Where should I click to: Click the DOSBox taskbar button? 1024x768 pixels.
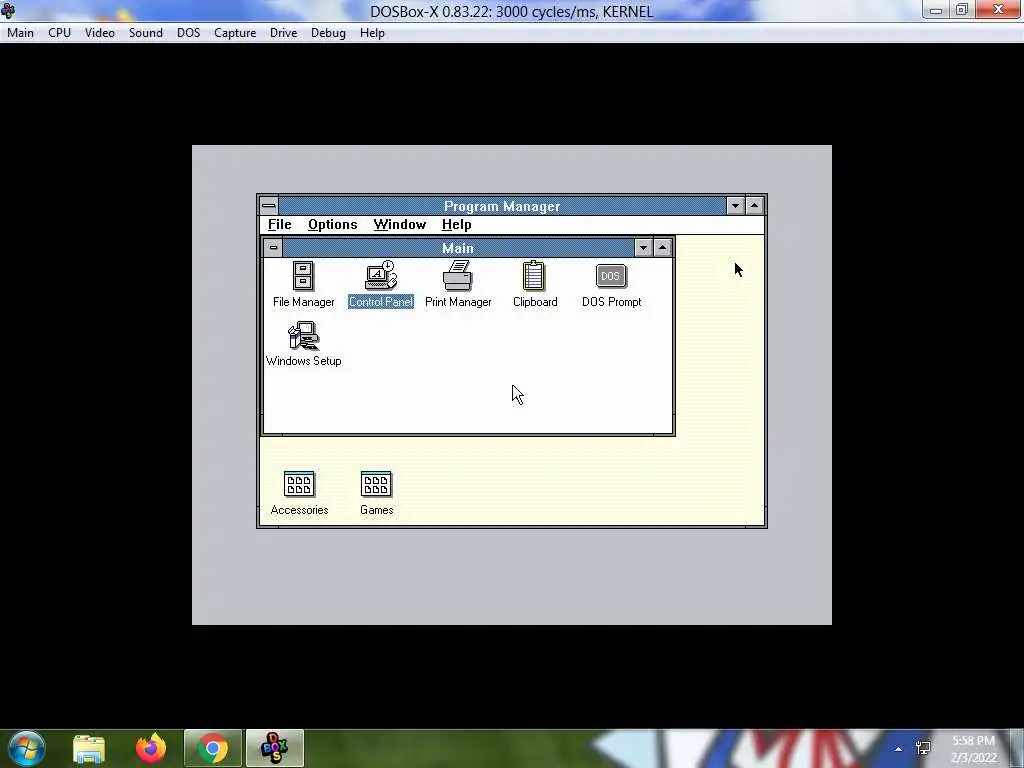pos(275,748)
